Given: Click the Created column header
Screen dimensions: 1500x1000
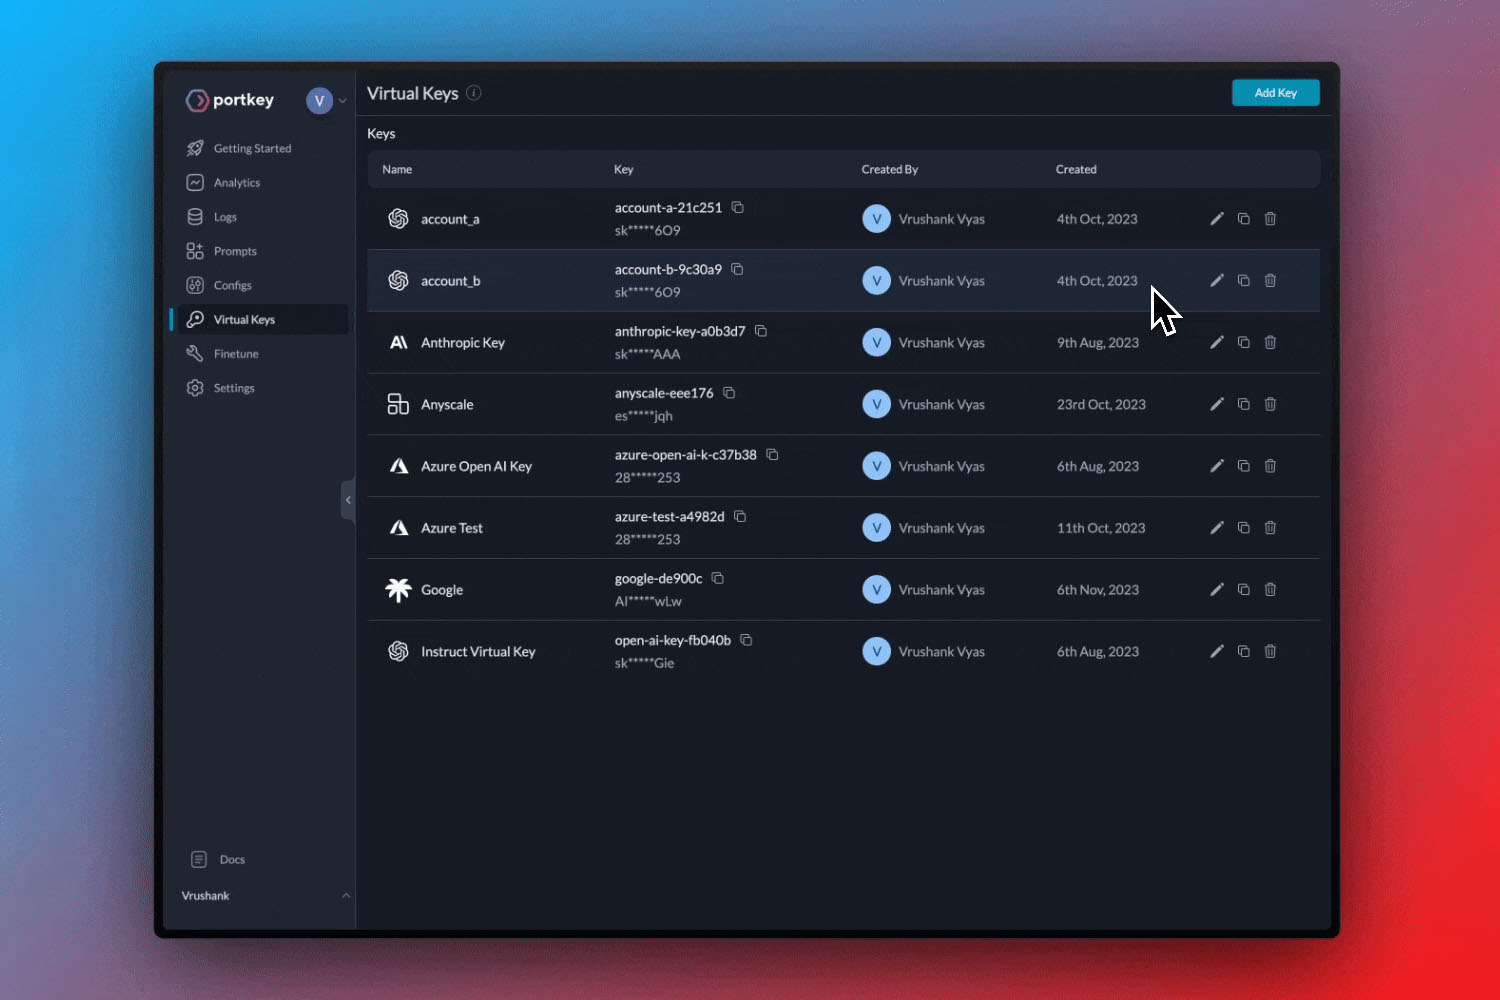Looking at the screenshot, I should (x=1076, y=169).
